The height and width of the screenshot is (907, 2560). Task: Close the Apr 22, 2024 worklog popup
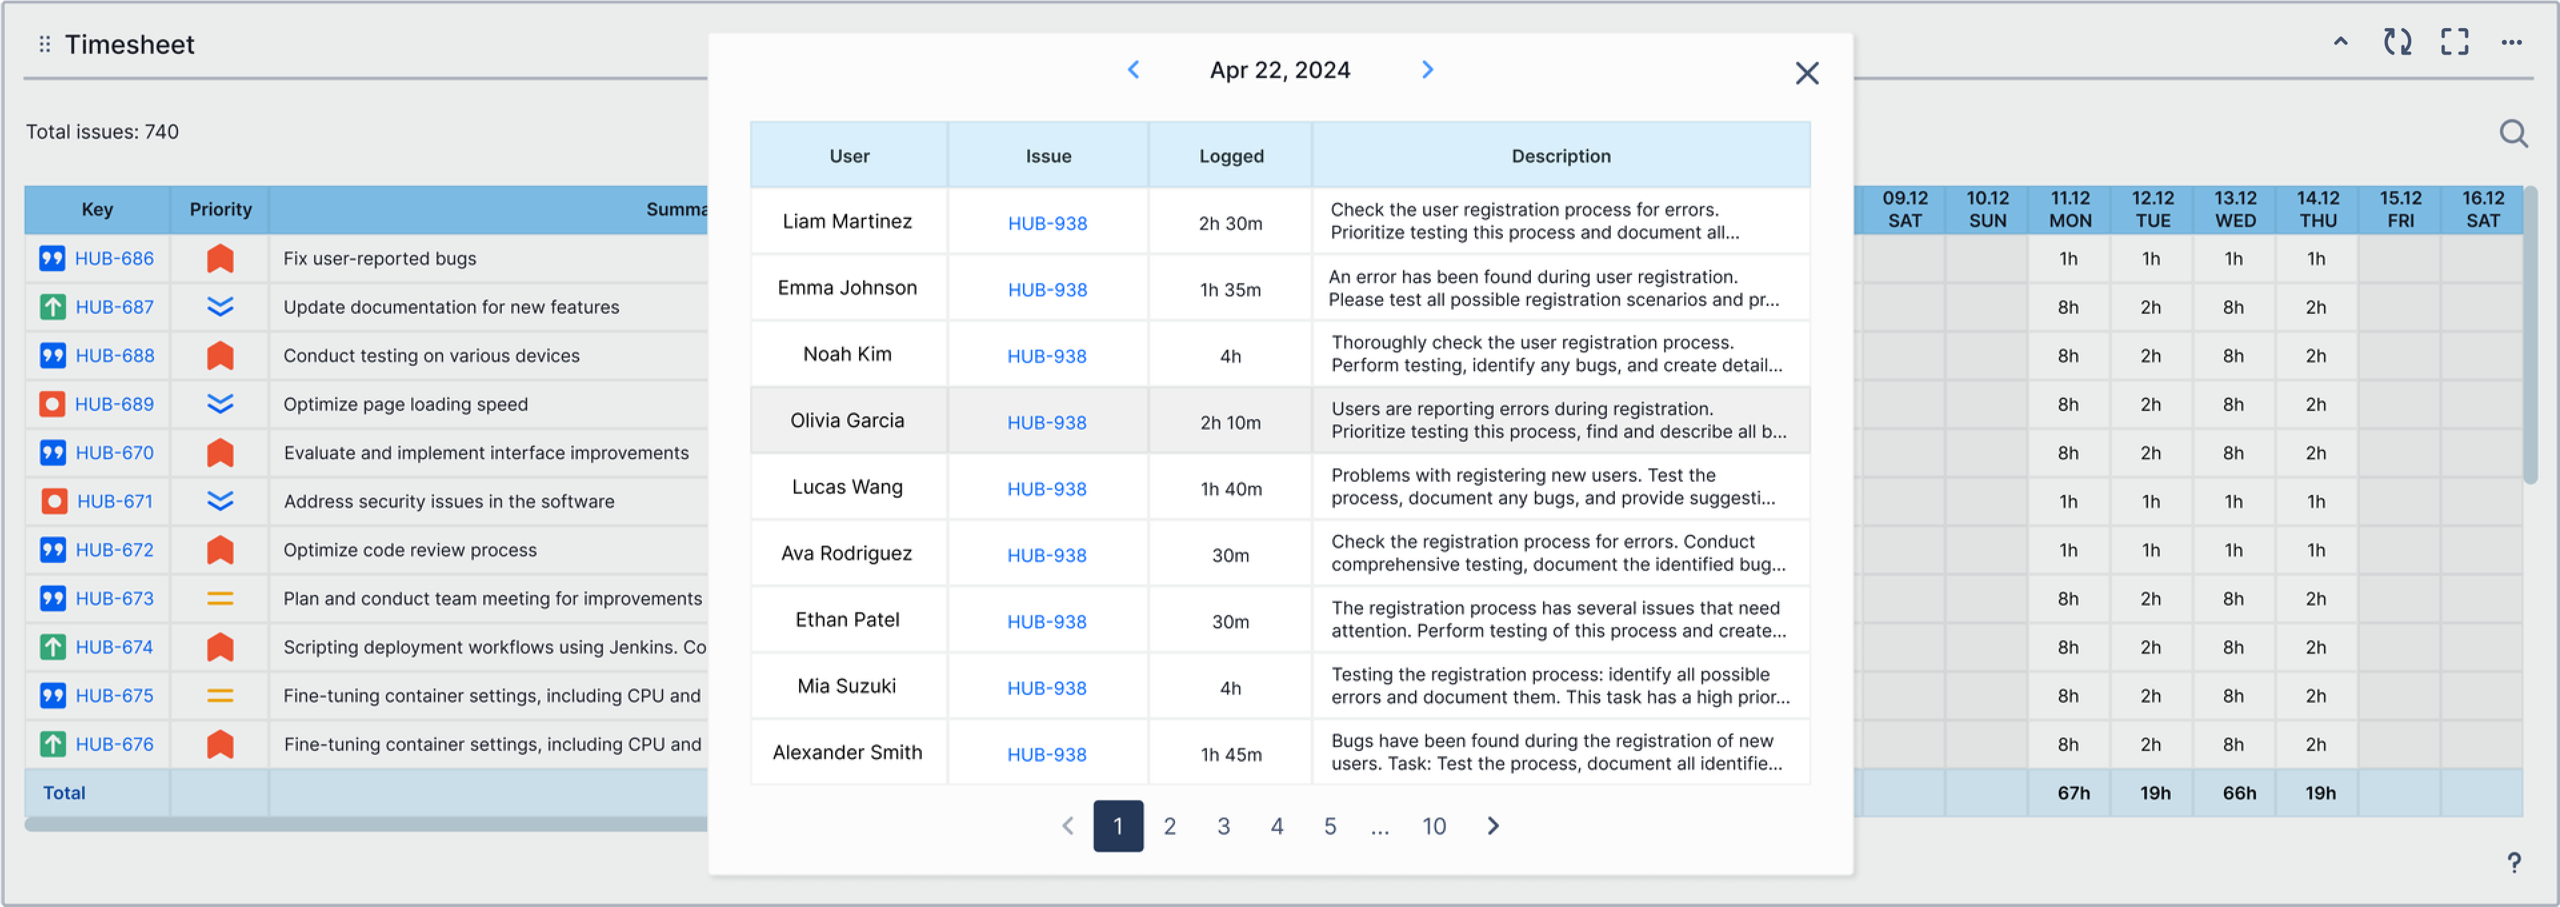tap(1806, 73)
